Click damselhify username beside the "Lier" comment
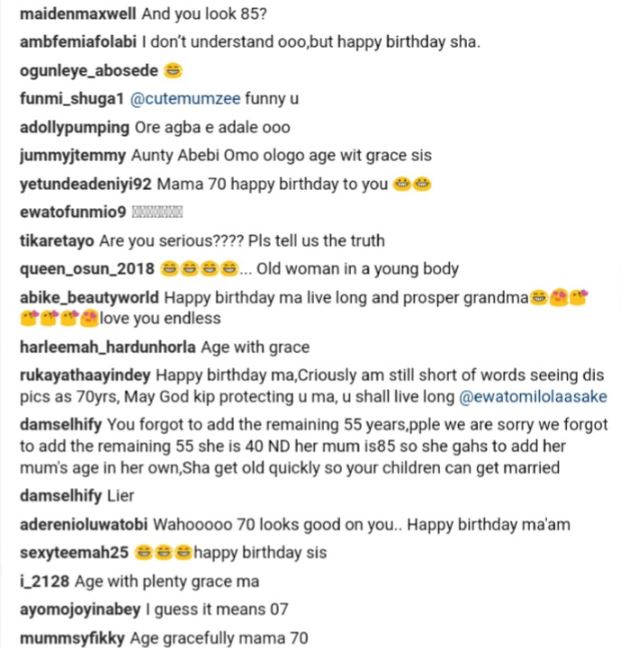Image resolution: width=622 pixels, height=648 pixels. [59, 496]
